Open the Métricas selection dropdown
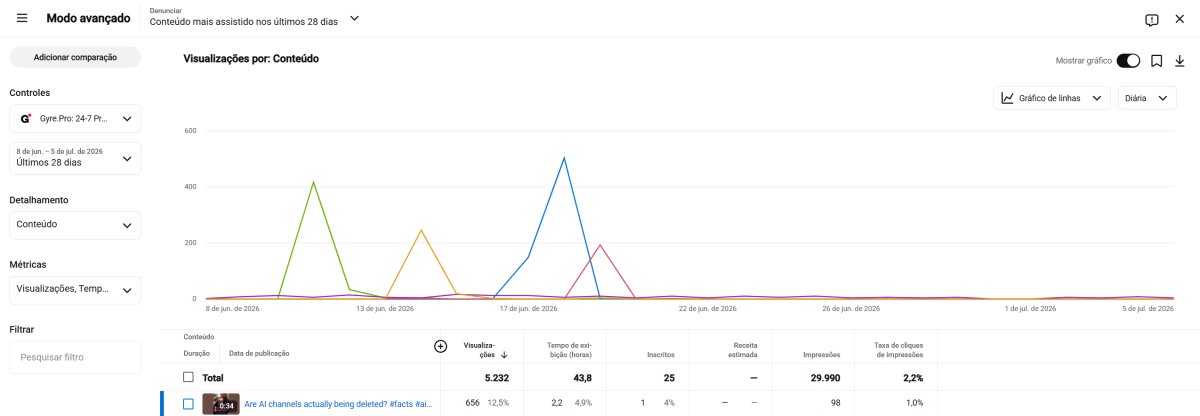 [75, 290]
